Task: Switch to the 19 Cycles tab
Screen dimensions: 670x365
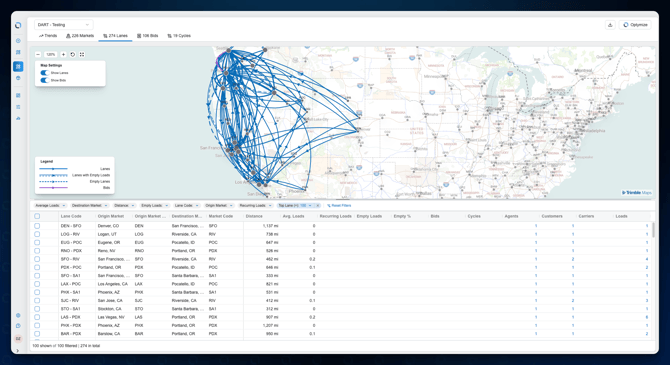Action: click(179, 36)
